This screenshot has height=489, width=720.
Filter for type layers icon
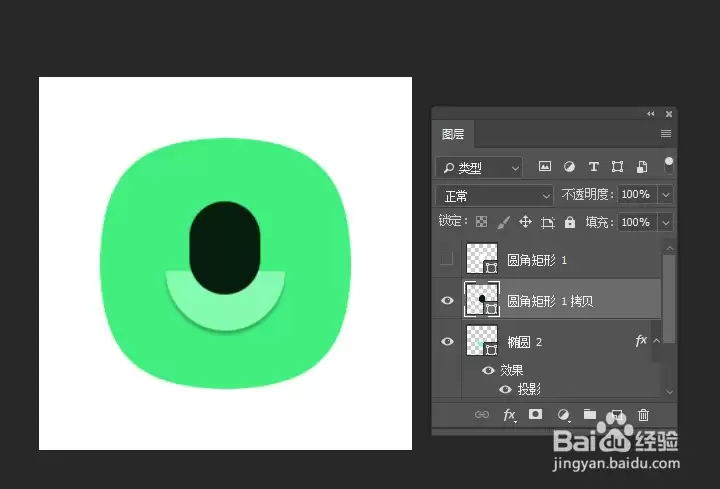[594, 166]
